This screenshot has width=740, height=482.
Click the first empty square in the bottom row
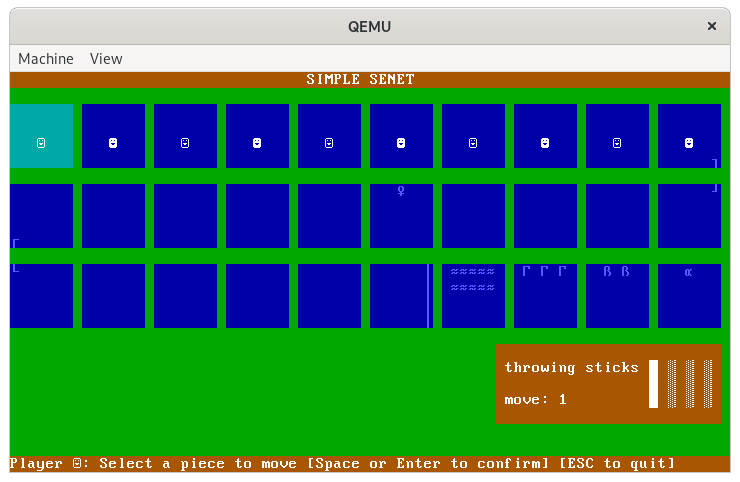click(41, 295)
